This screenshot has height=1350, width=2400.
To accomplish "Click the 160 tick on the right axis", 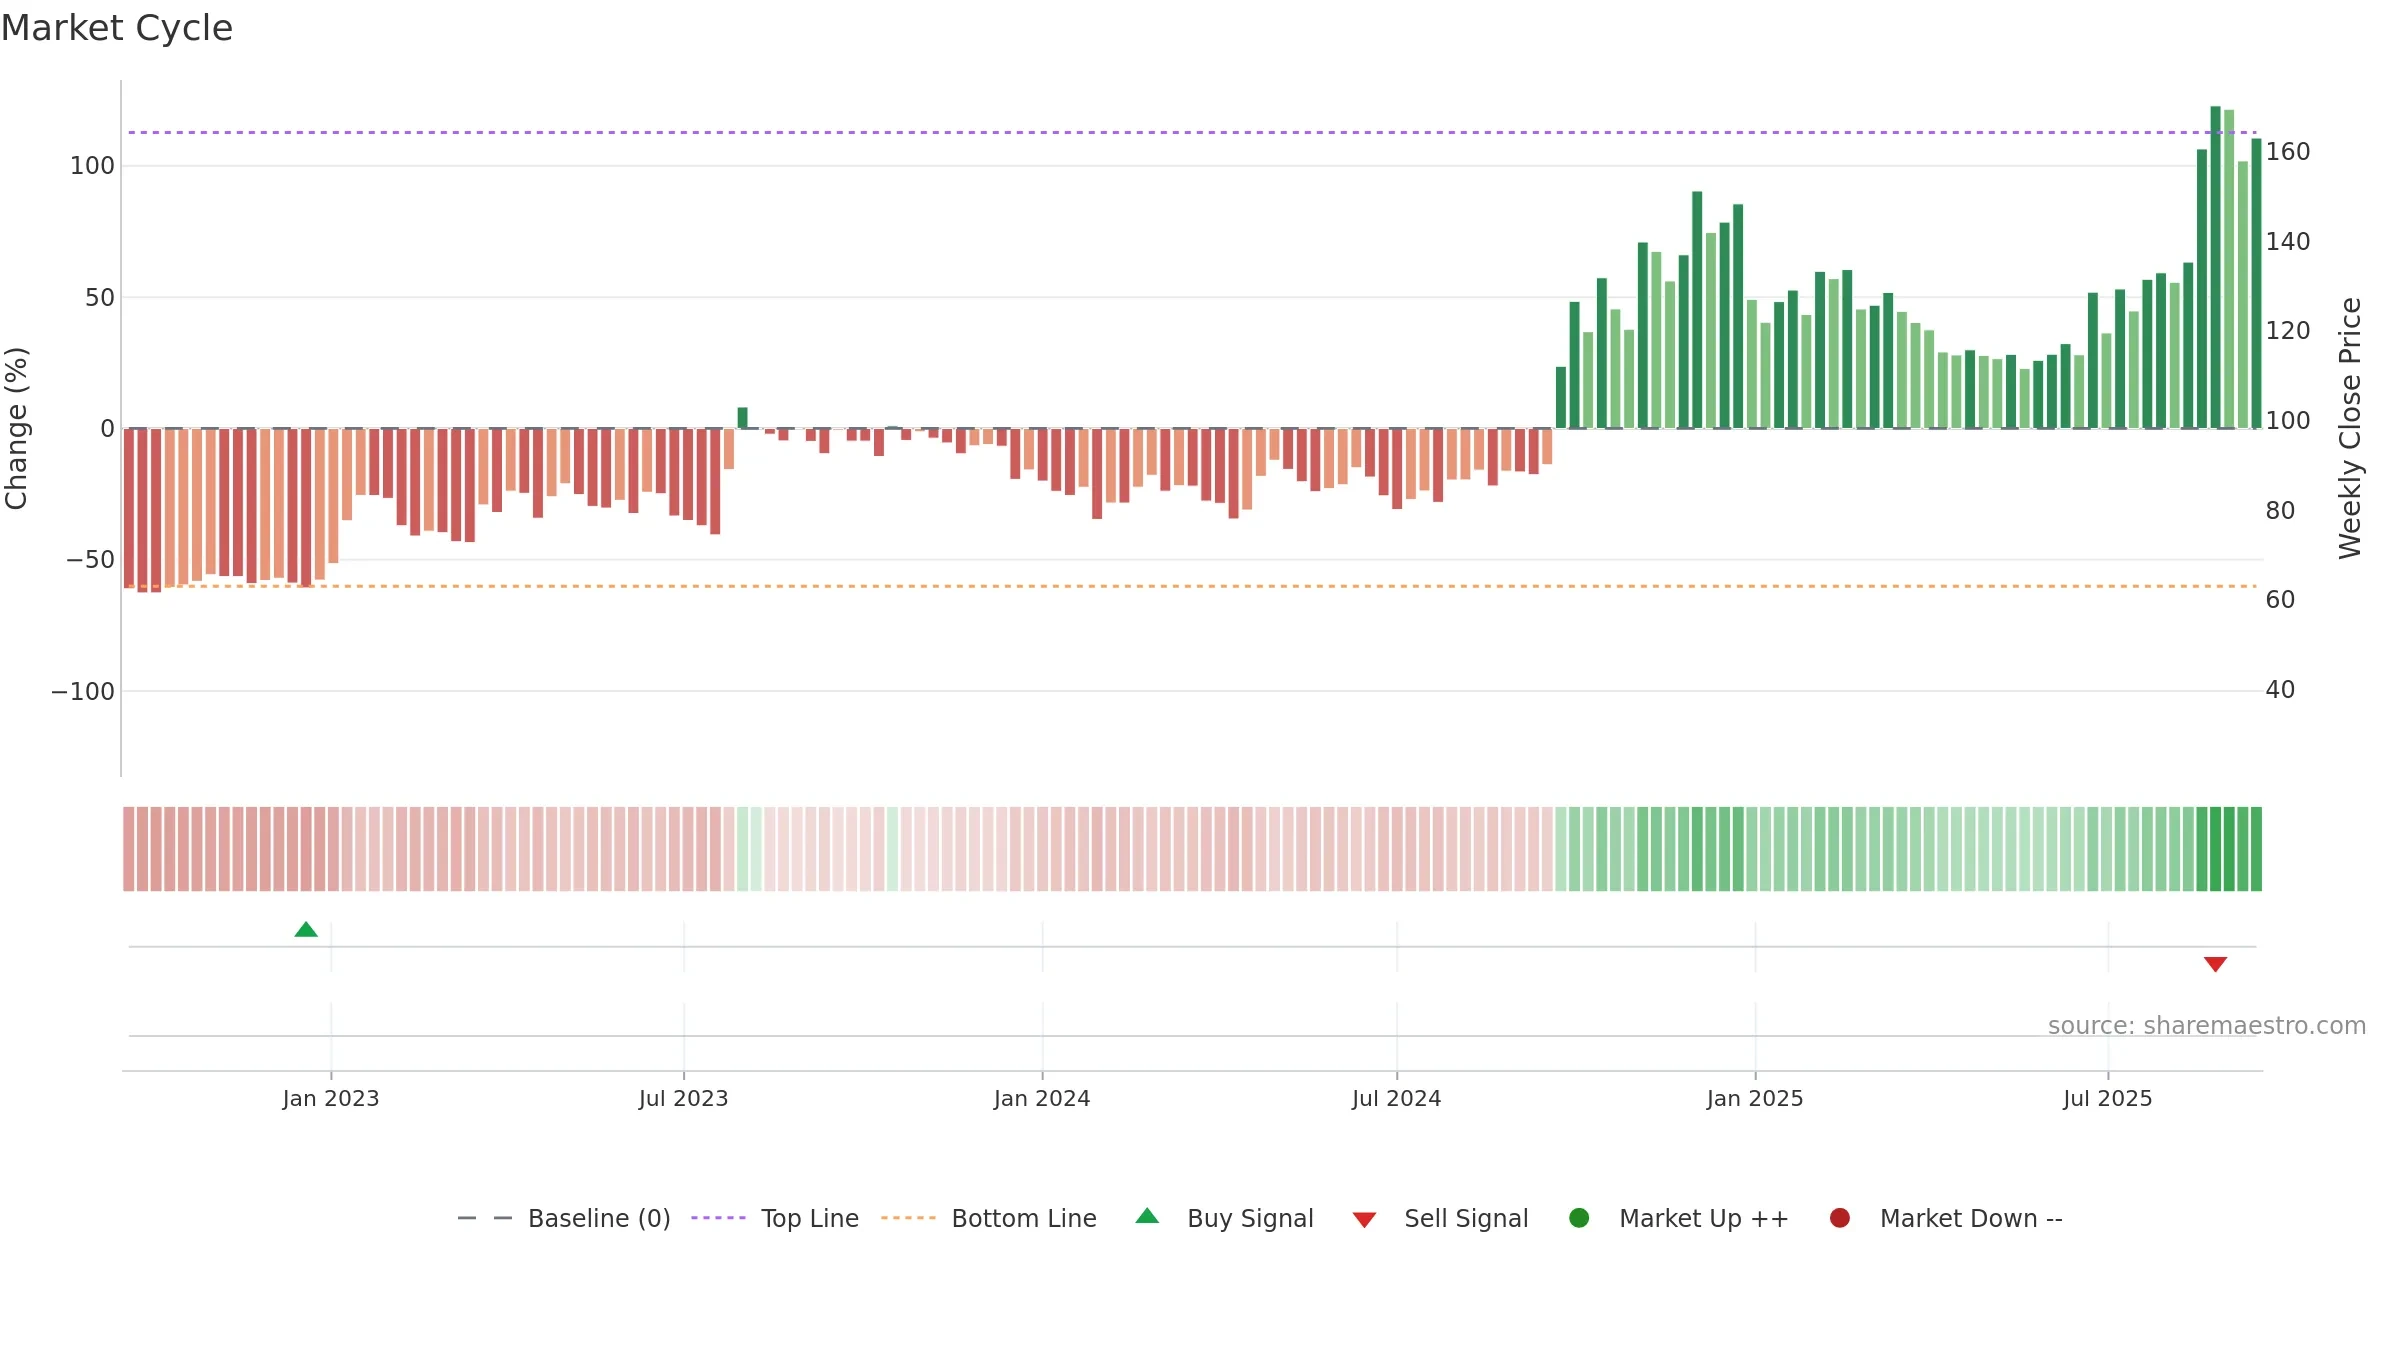I will pos(2288,152).
